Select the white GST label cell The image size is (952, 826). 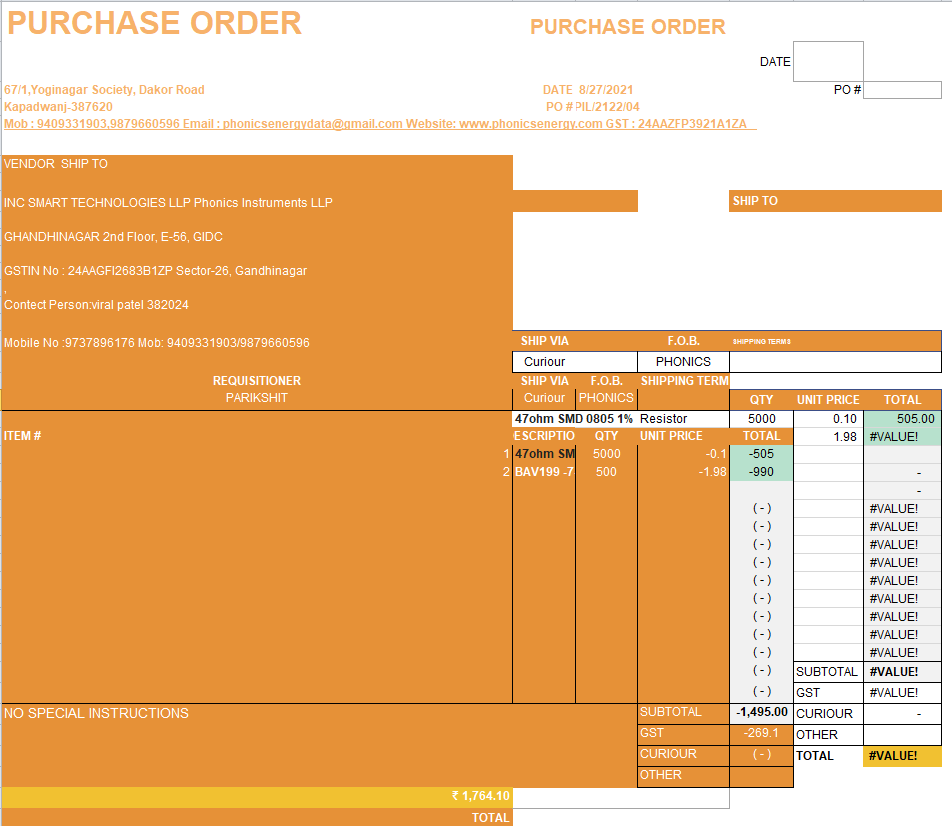[828, 693]
